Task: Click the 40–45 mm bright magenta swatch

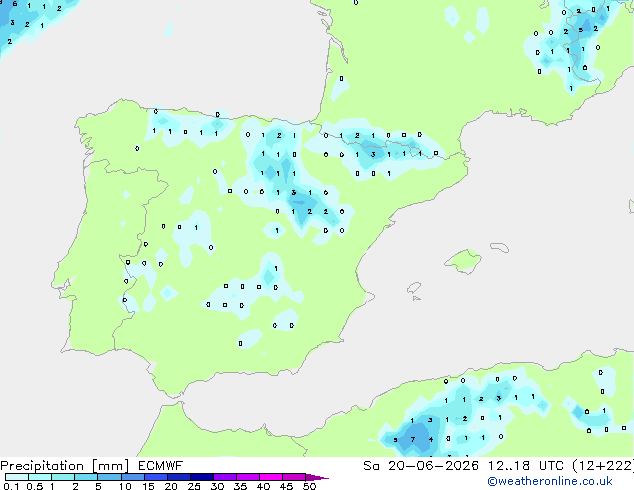Action: (271, 477)
